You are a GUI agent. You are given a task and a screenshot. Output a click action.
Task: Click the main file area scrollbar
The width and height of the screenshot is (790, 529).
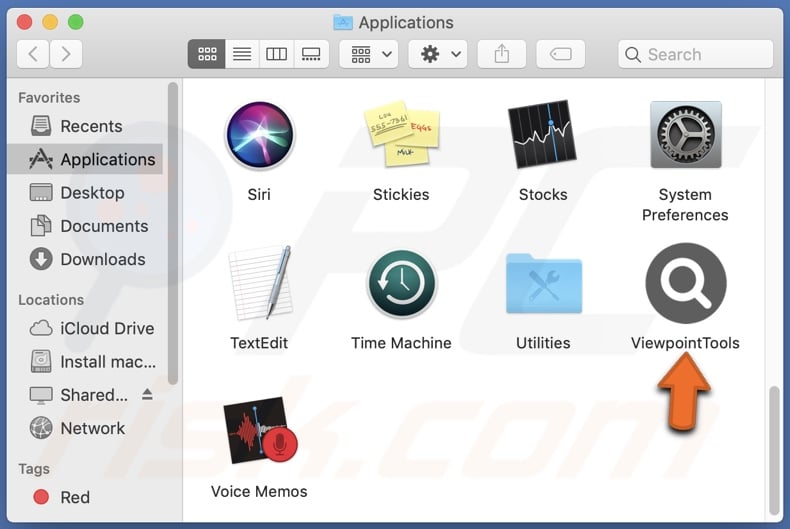tap(775, 450)
